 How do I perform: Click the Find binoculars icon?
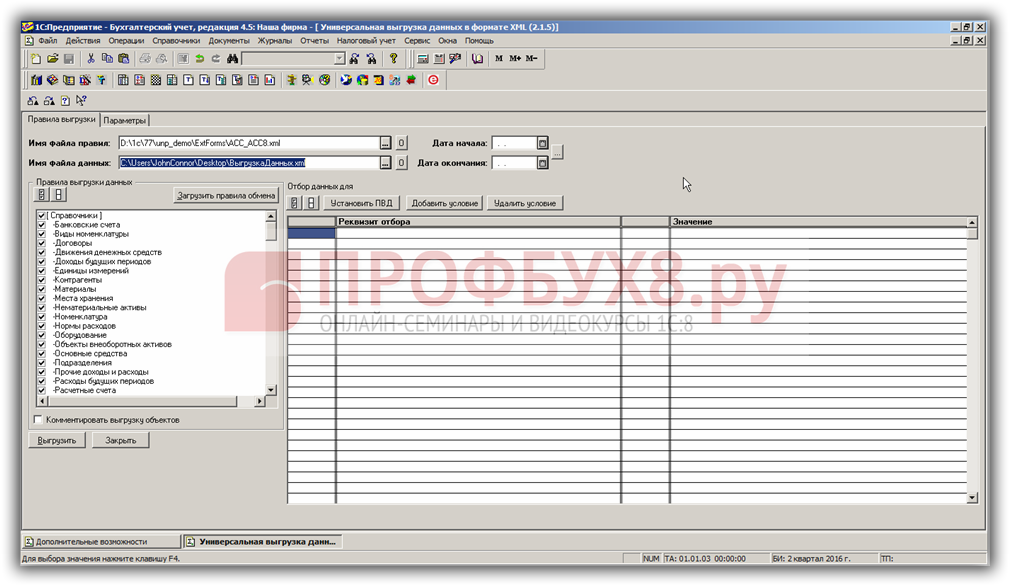(232, 59)
